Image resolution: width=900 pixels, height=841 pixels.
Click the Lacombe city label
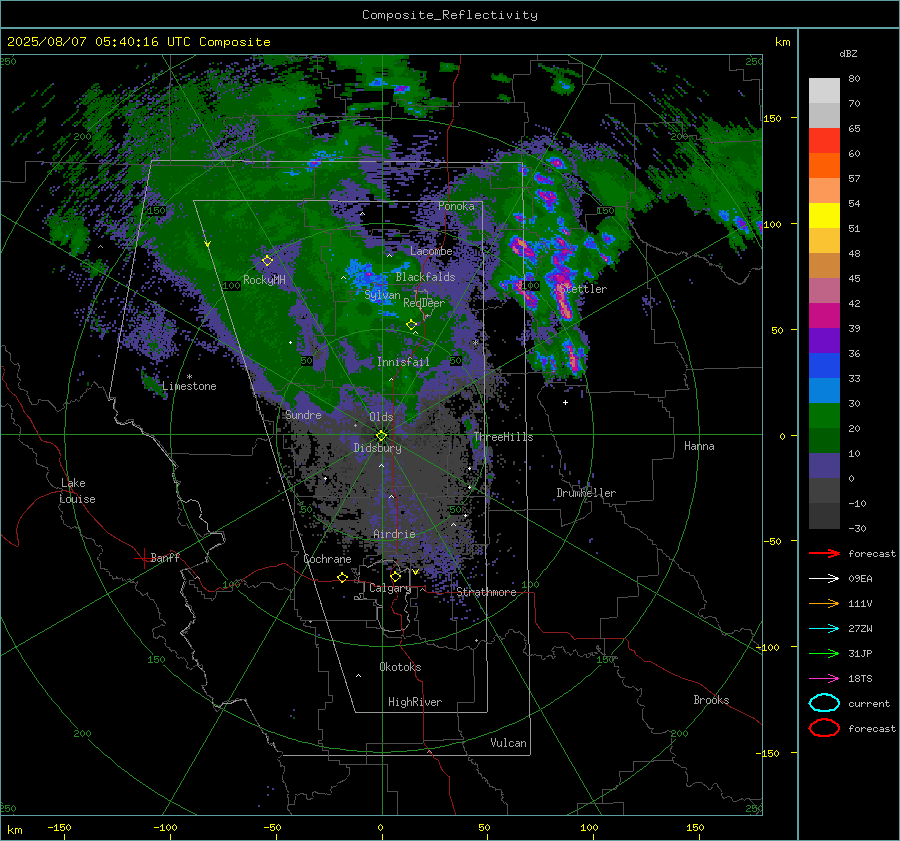coord(431,251)
